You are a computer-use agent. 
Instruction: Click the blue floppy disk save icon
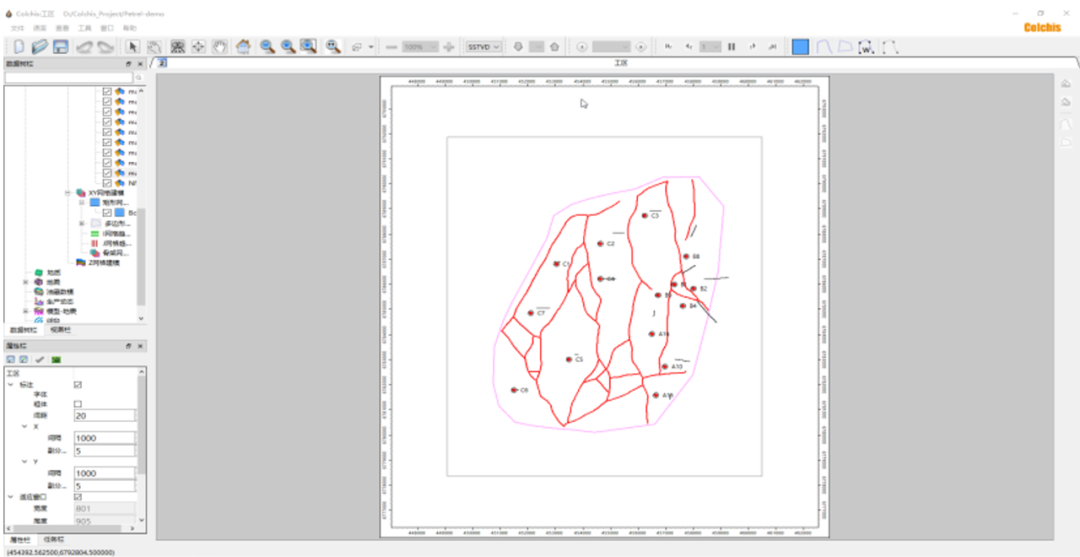61,47
